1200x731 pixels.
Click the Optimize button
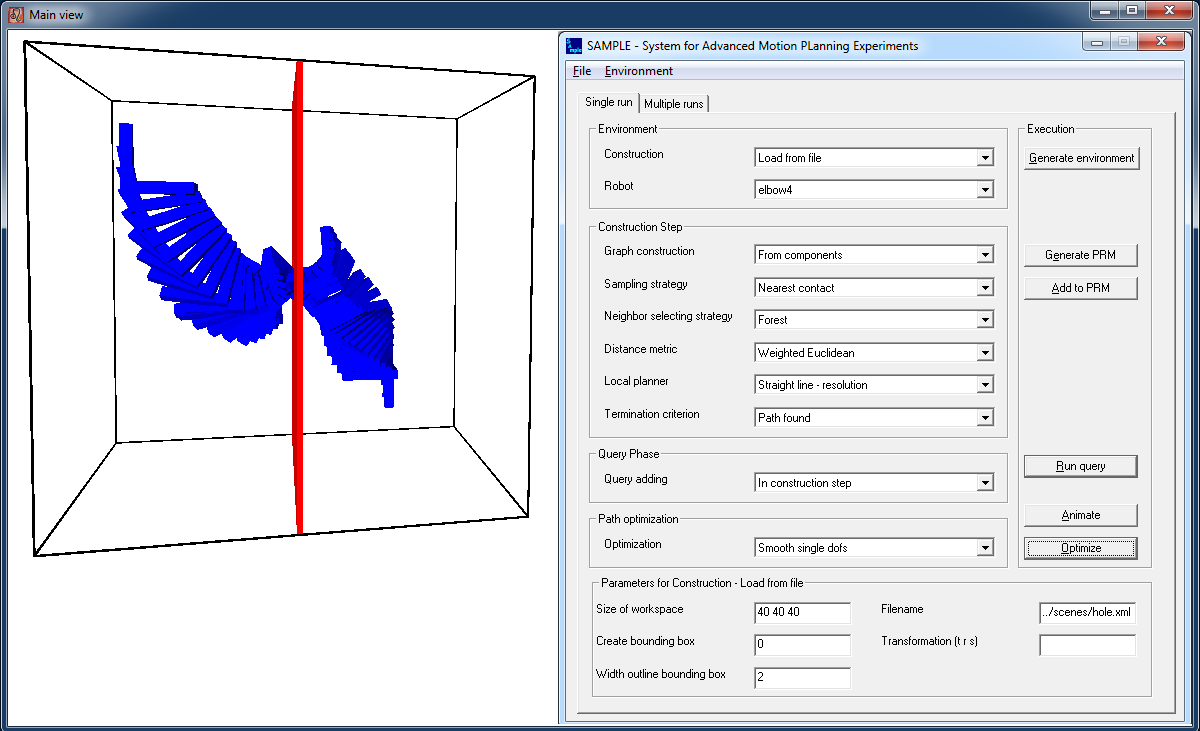tap(1081, 548)
